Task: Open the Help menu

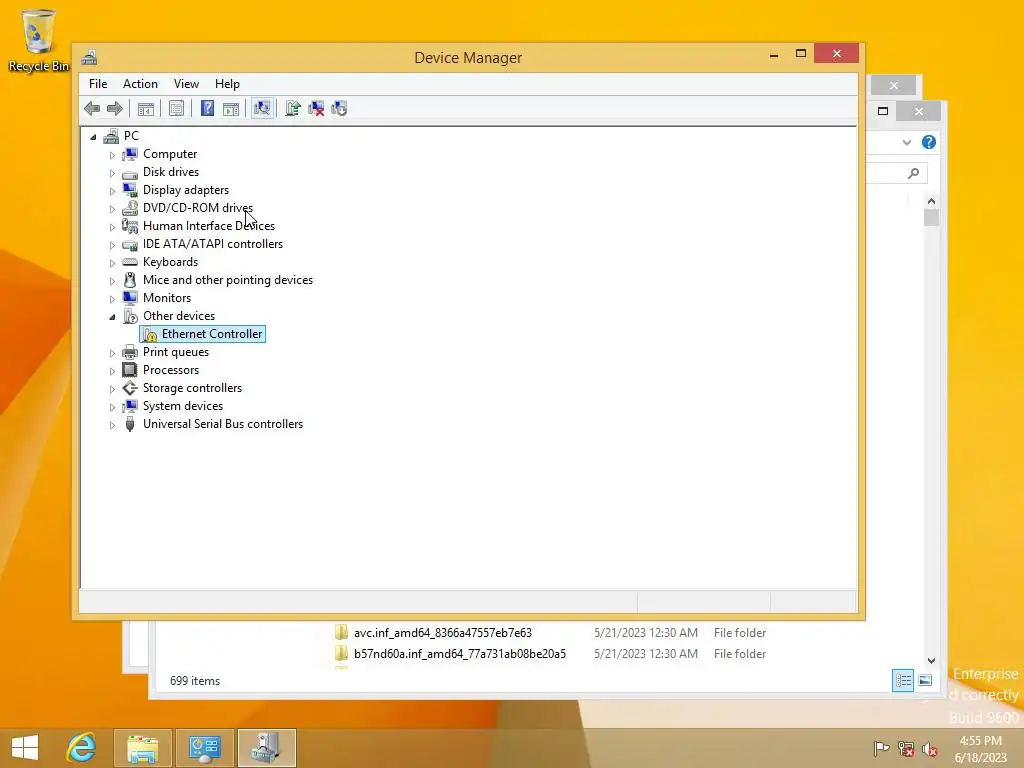Action: (x=227, y=84)
